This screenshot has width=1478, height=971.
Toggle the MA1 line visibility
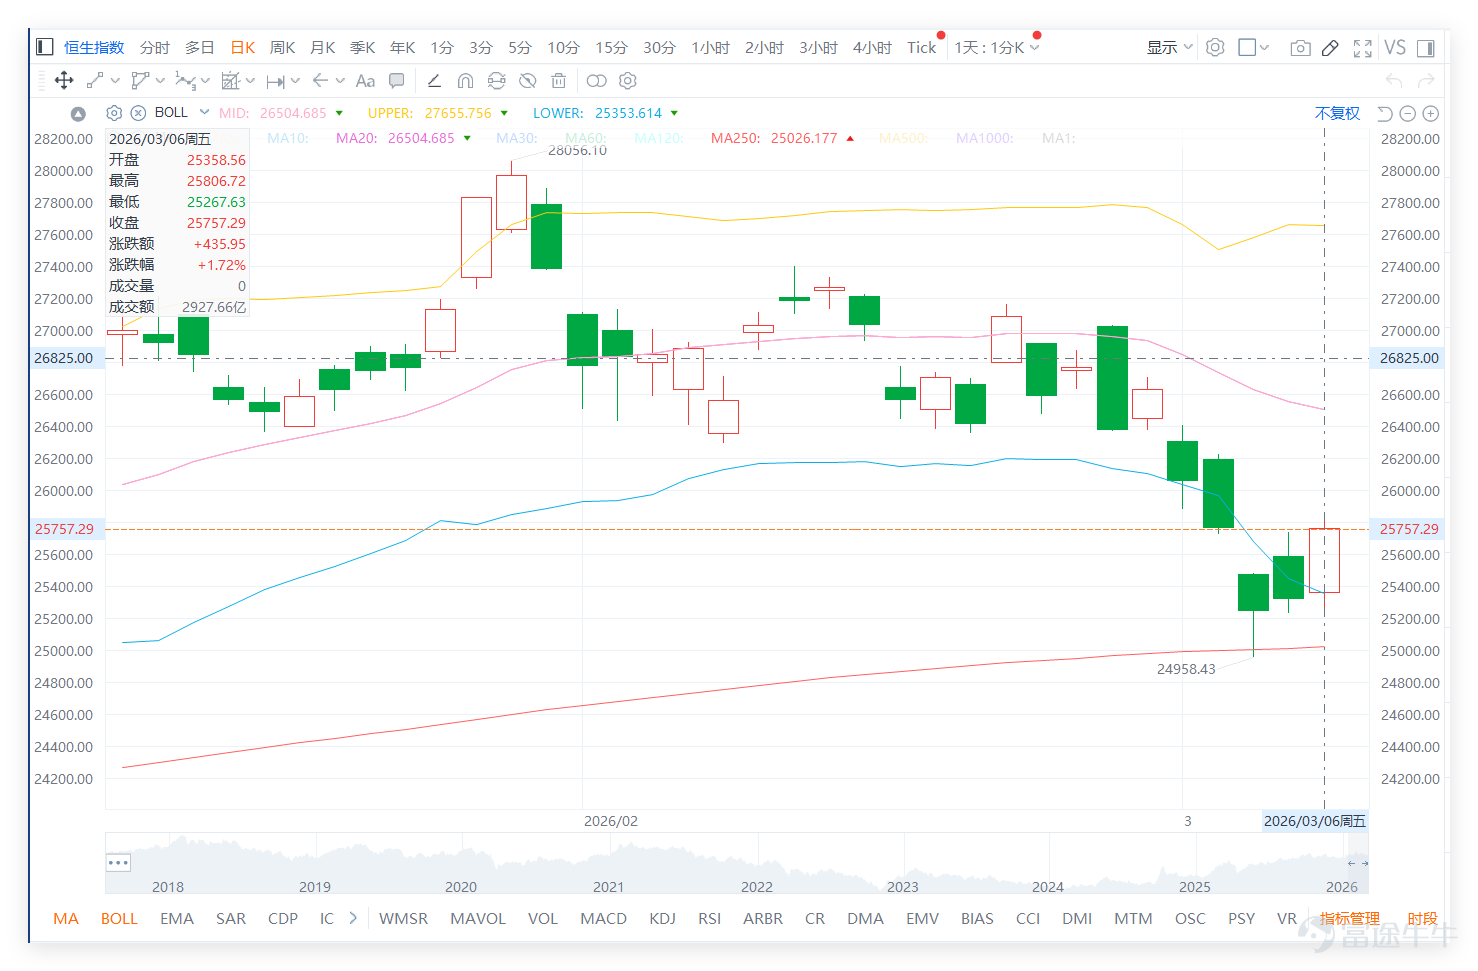point(1059,138)
